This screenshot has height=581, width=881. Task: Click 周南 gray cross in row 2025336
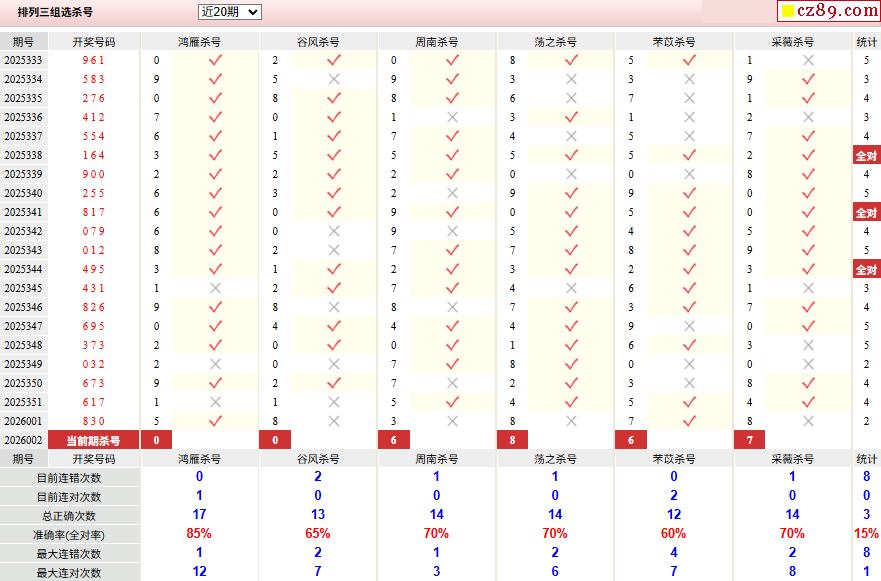click(452, 117)
